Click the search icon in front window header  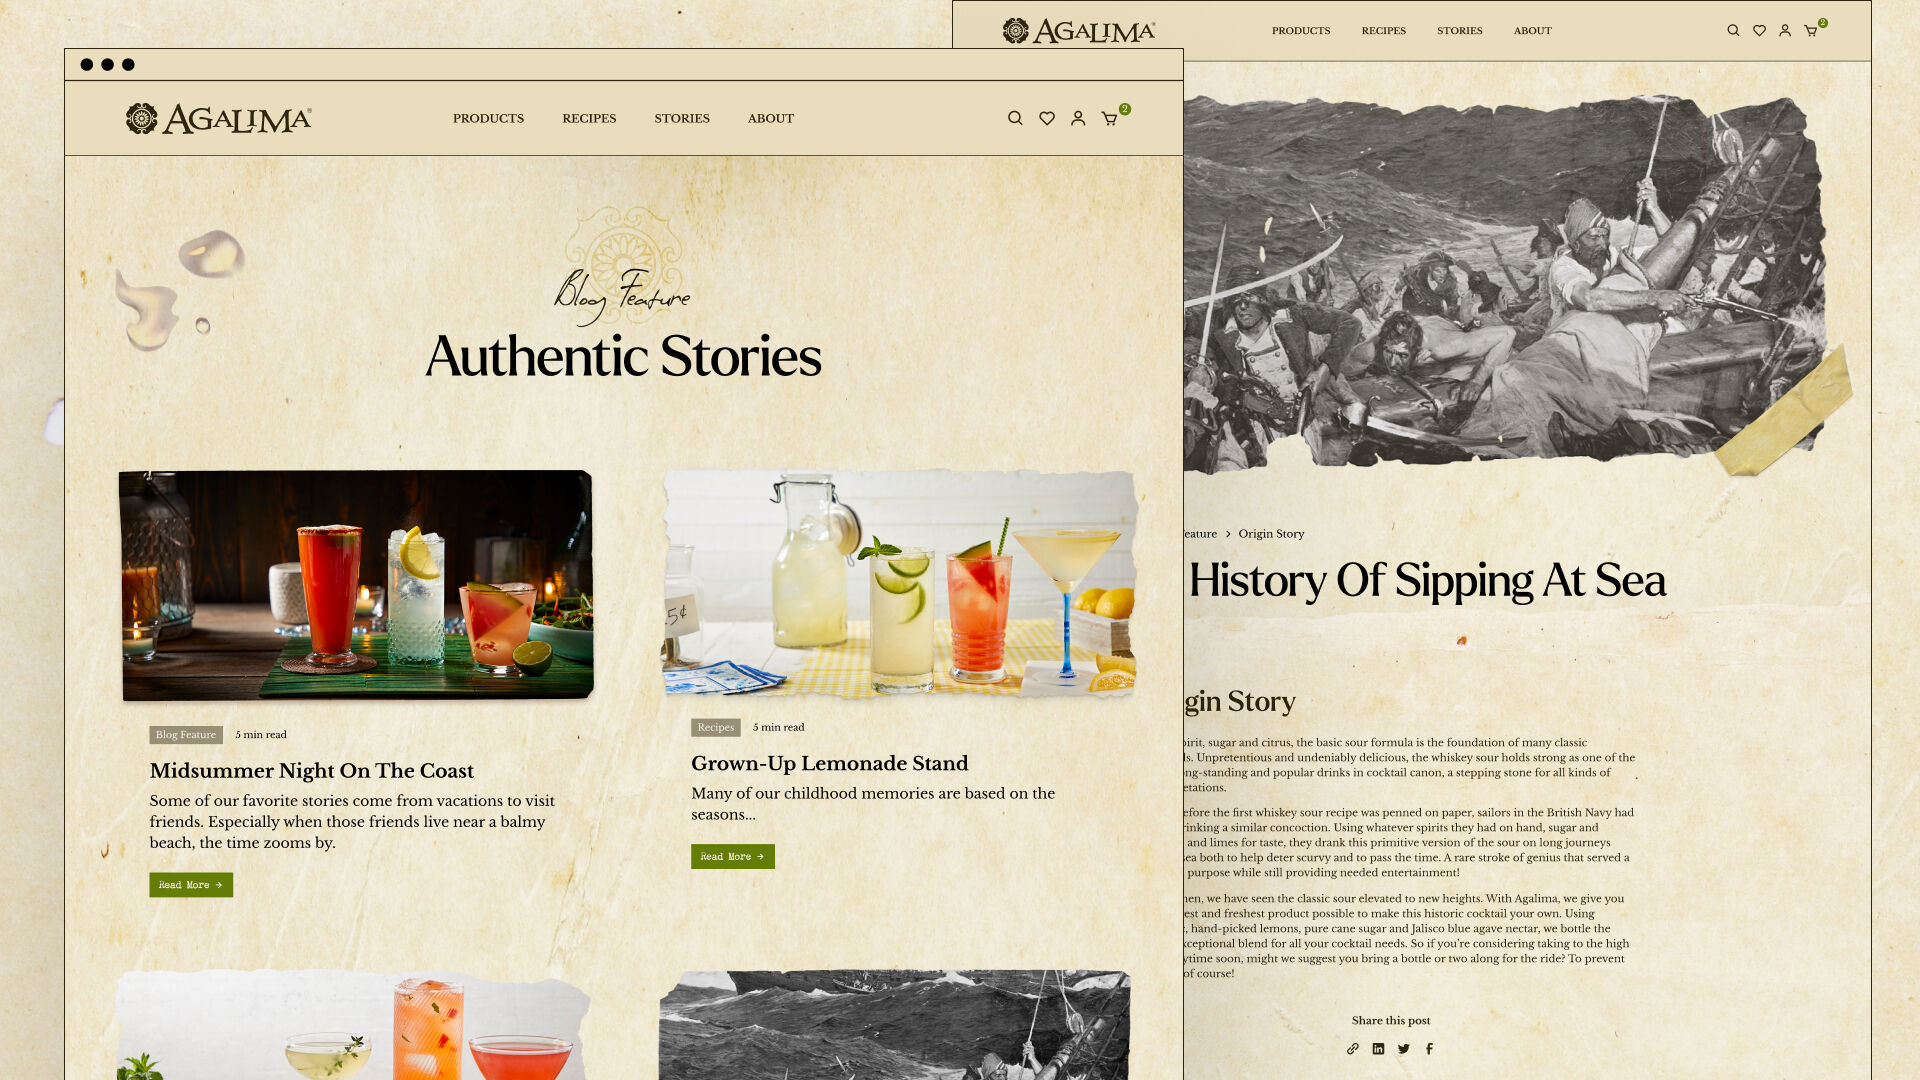click(x=1015, y=118)
